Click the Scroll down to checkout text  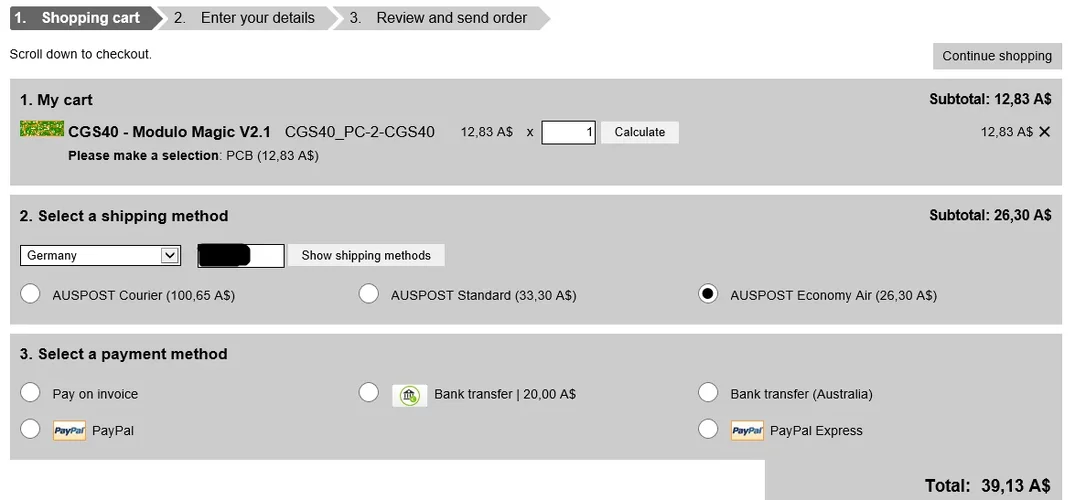click(81, 54)
